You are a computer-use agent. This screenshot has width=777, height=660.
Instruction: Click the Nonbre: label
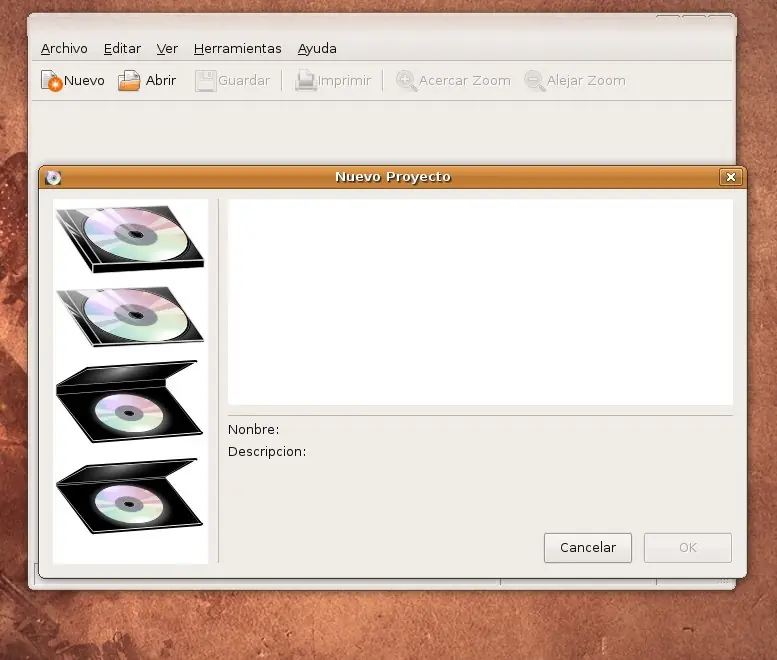[253, 430]
